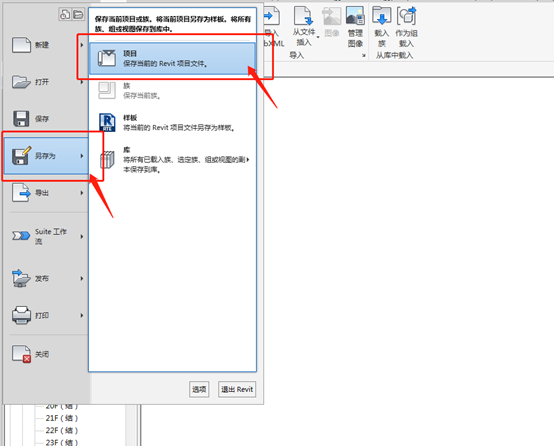Screen dimensions: 554x446
Task: Click the Options (选项) button
Action: coord(199,389)
